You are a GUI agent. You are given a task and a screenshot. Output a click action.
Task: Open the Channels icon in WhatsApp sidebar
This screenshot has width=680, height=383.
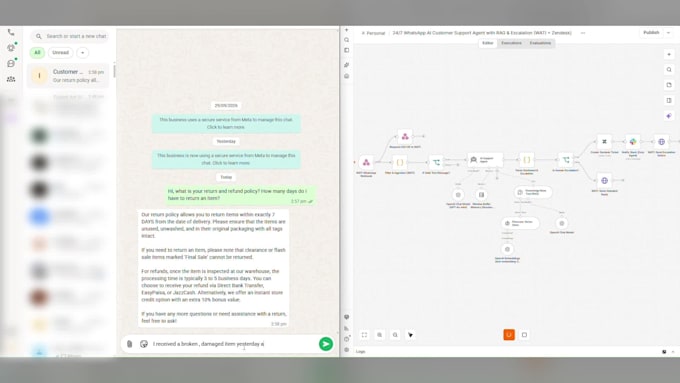coord(11,63)
